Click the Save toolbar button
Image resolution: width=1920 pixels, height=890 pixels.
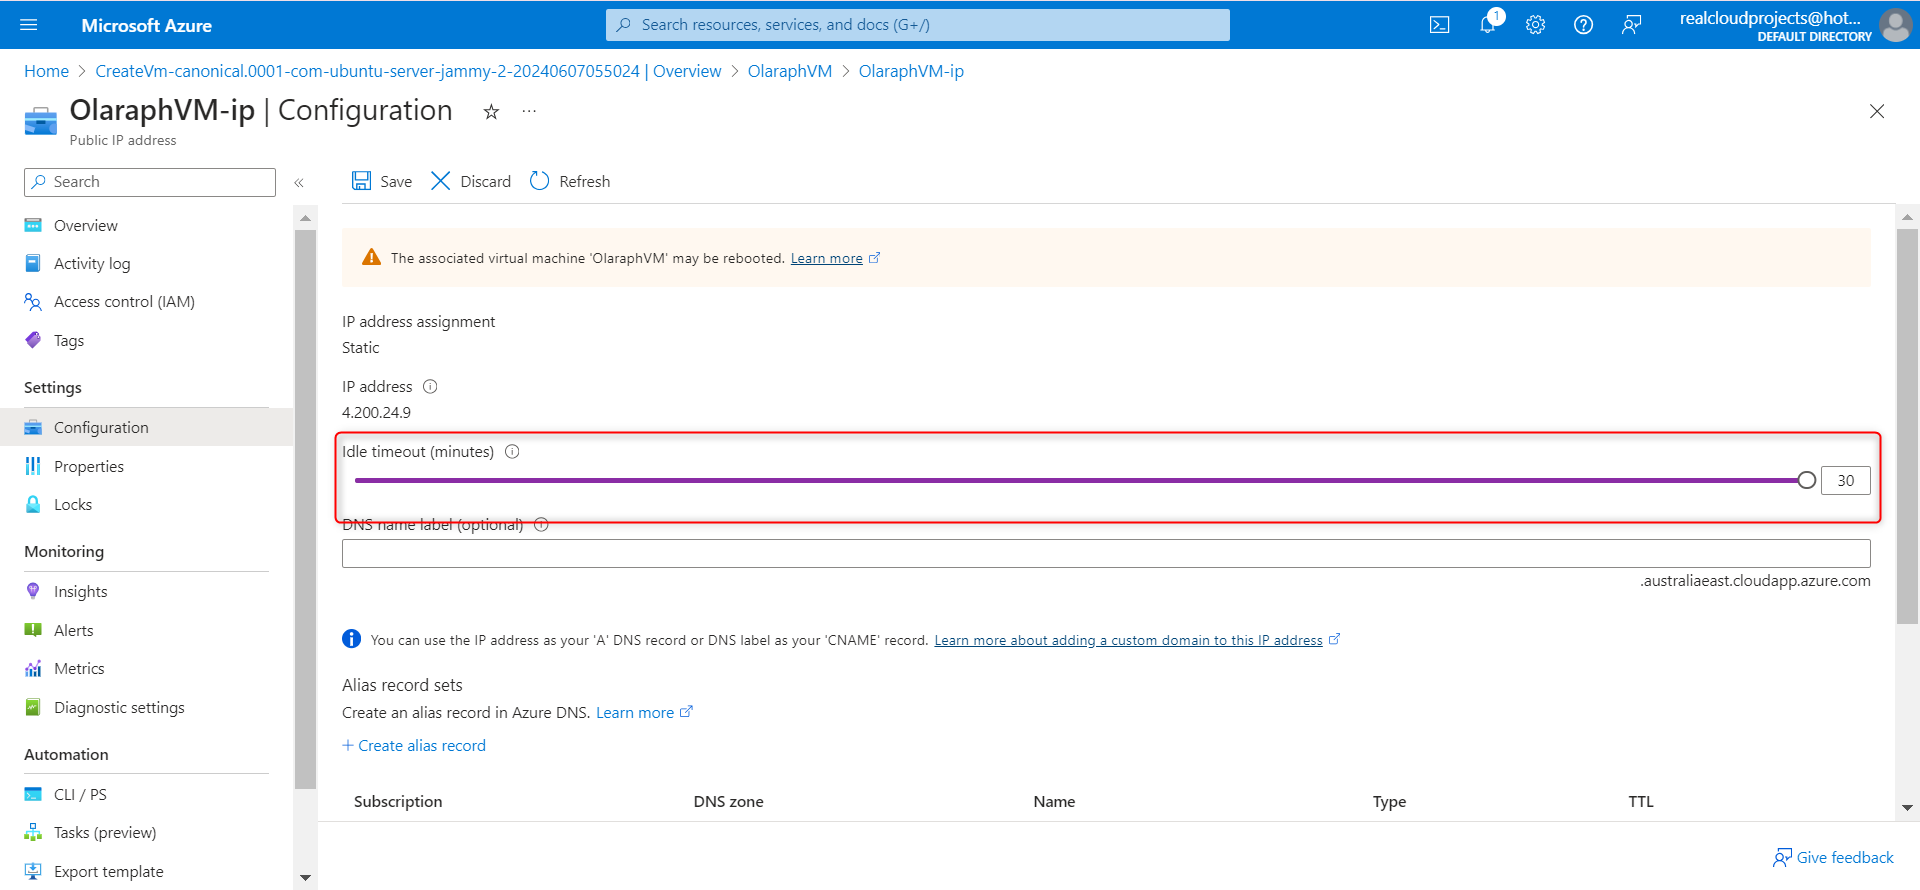(382, 181)
